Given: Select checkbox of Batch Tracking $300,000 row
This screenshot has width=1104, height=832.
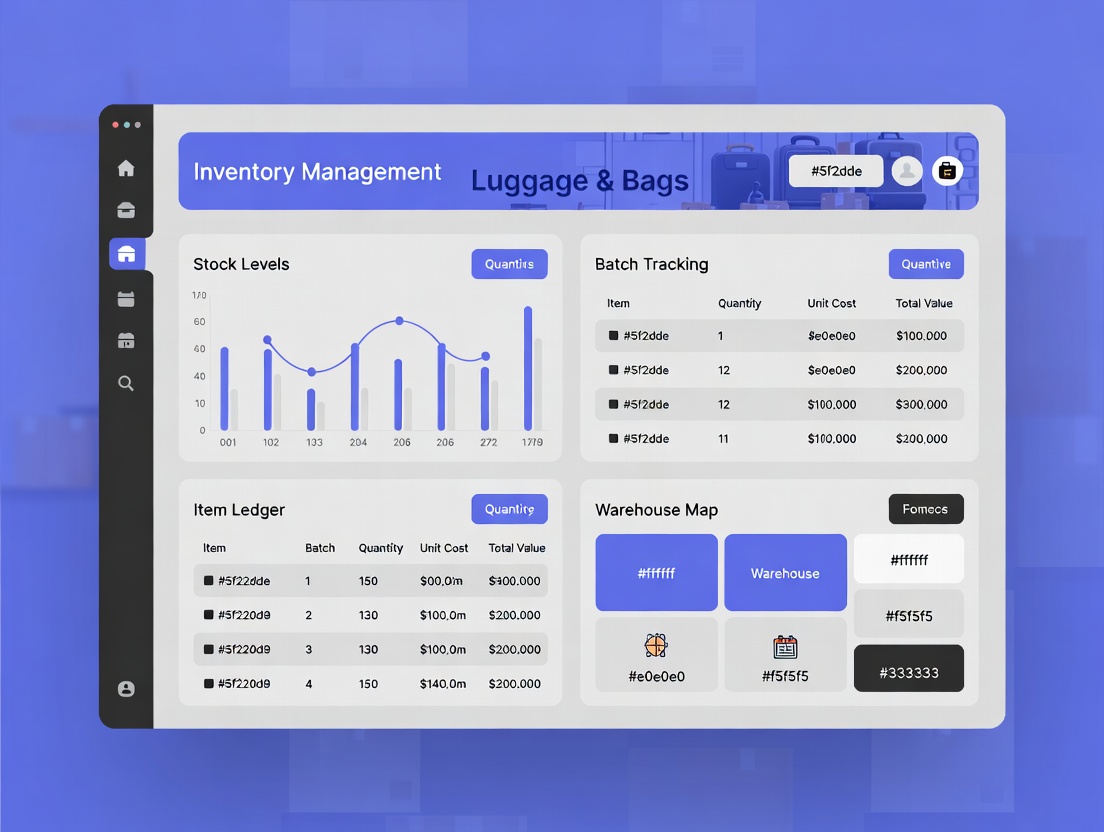Looking at the screenshot, I should click(x=613, y=405).
